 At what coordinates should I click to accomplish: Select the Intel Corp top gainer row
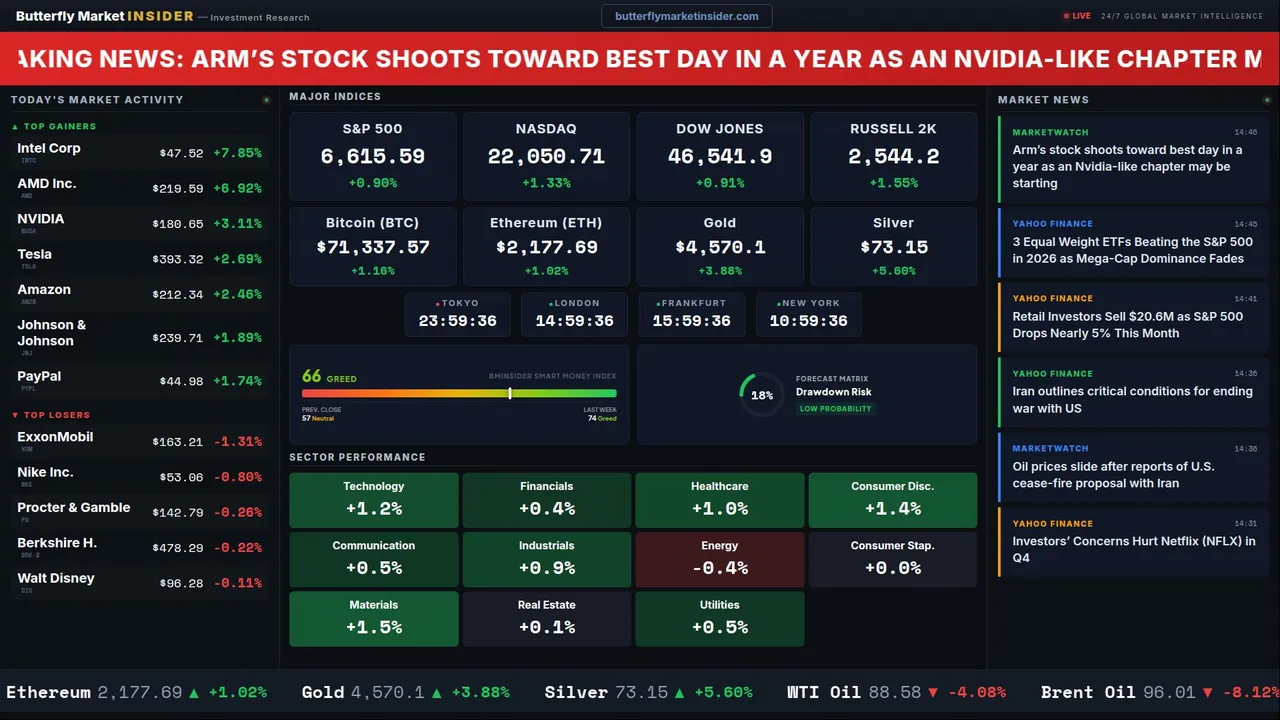tap(139, 152)
